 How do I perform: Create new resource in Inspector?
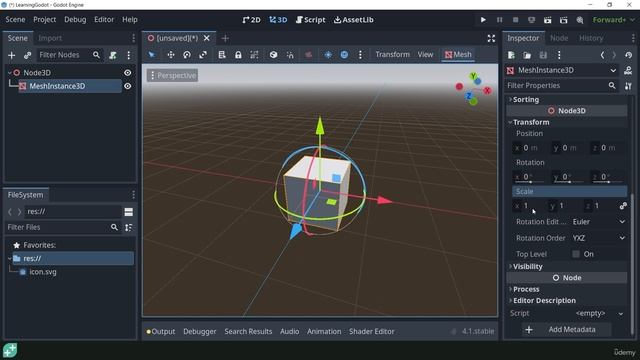click(511, 55)
